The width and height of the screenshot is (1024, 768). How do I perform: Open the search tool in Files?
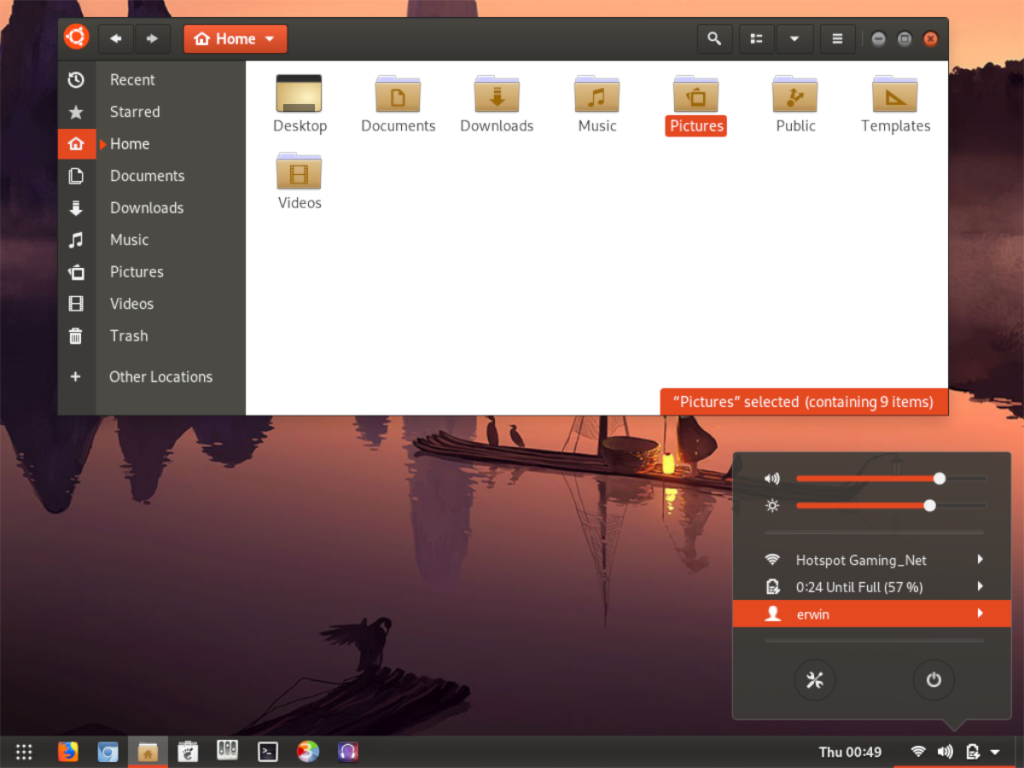714,38
